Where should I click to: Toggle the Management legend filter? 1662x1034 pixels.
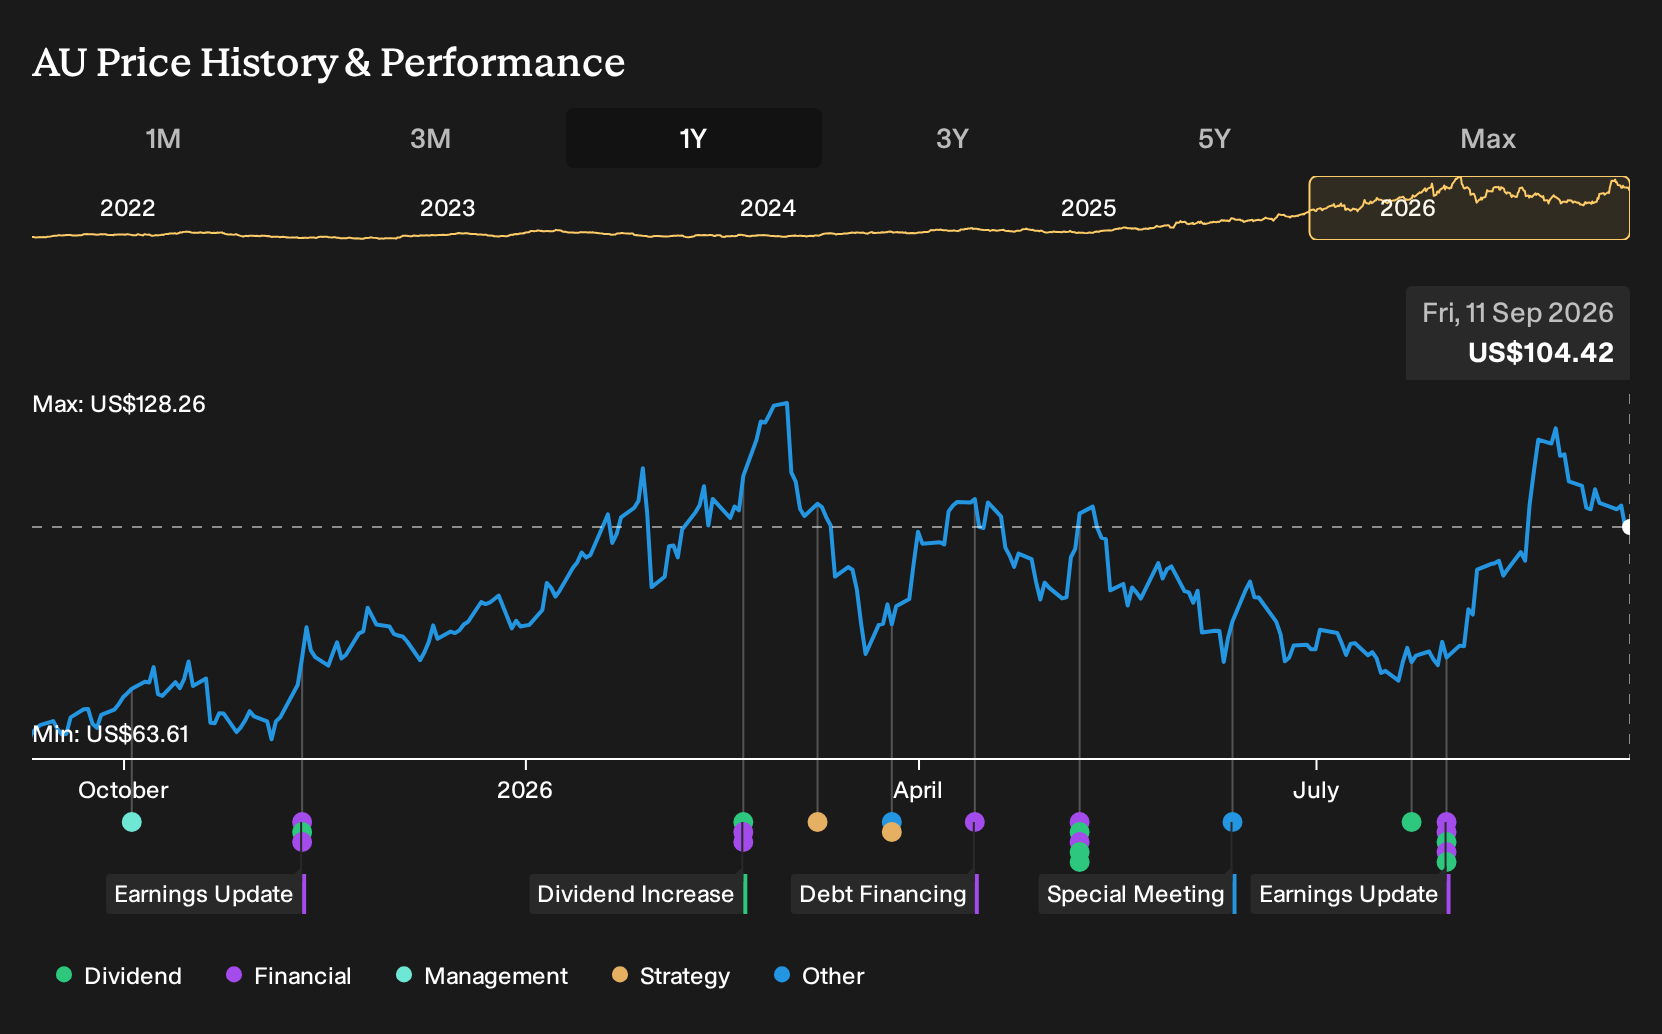click(482, 976)
